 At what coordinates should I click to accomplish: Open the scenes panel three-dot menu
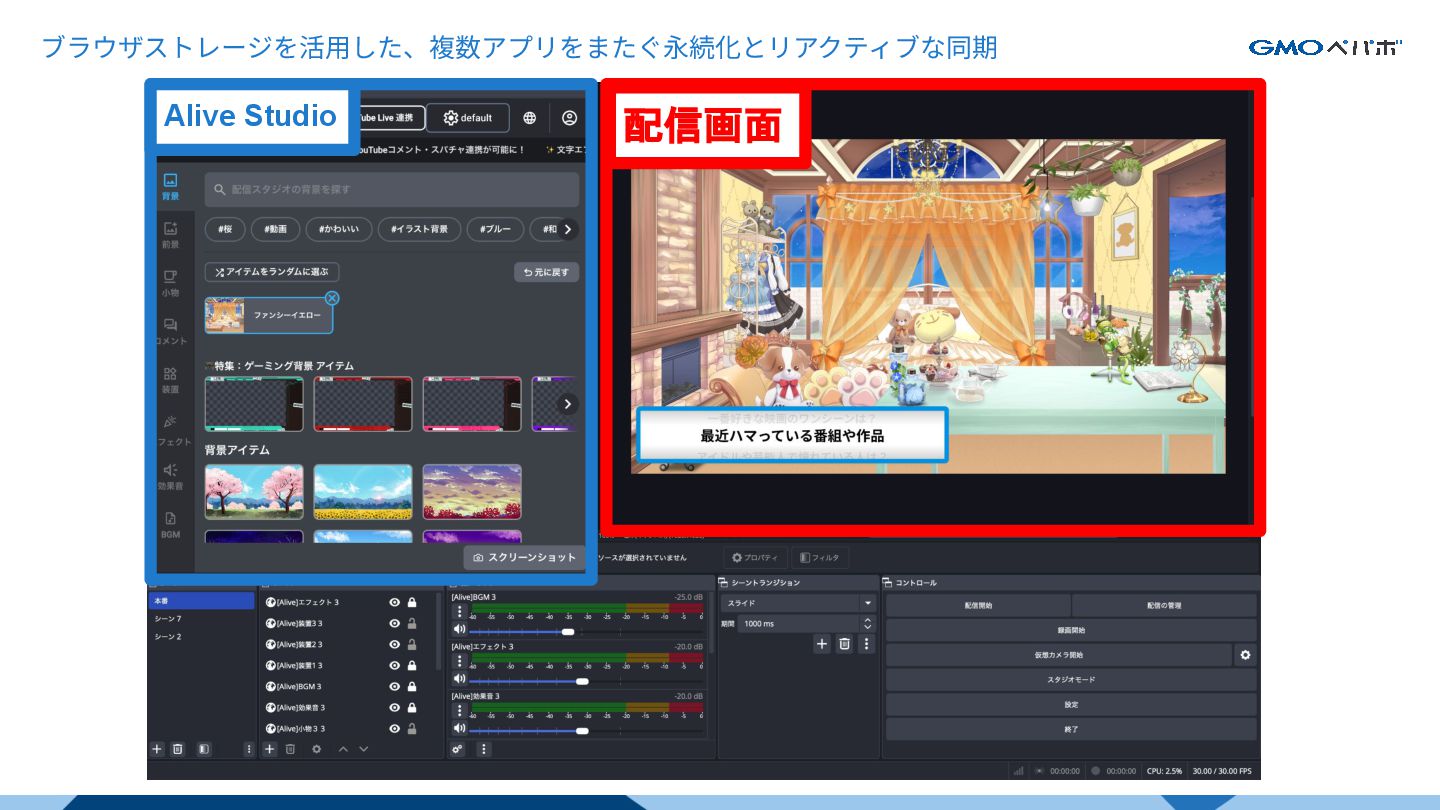pyautogui.click(x=249, y=749)
